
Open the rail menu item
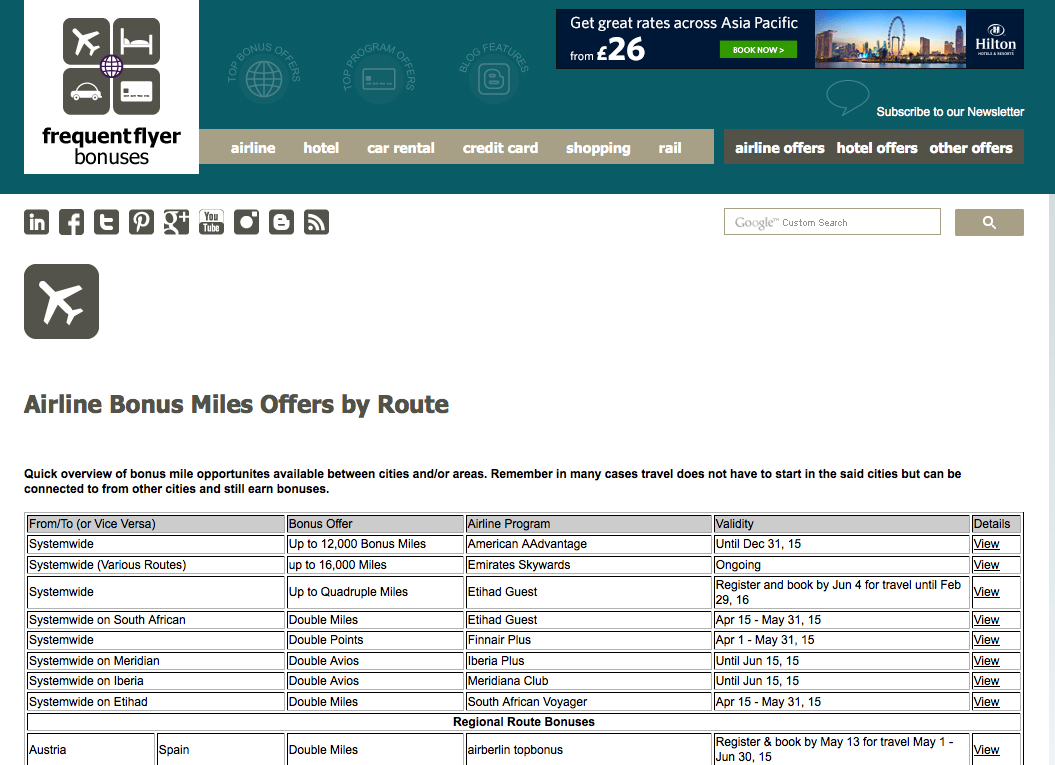point(670,147)
